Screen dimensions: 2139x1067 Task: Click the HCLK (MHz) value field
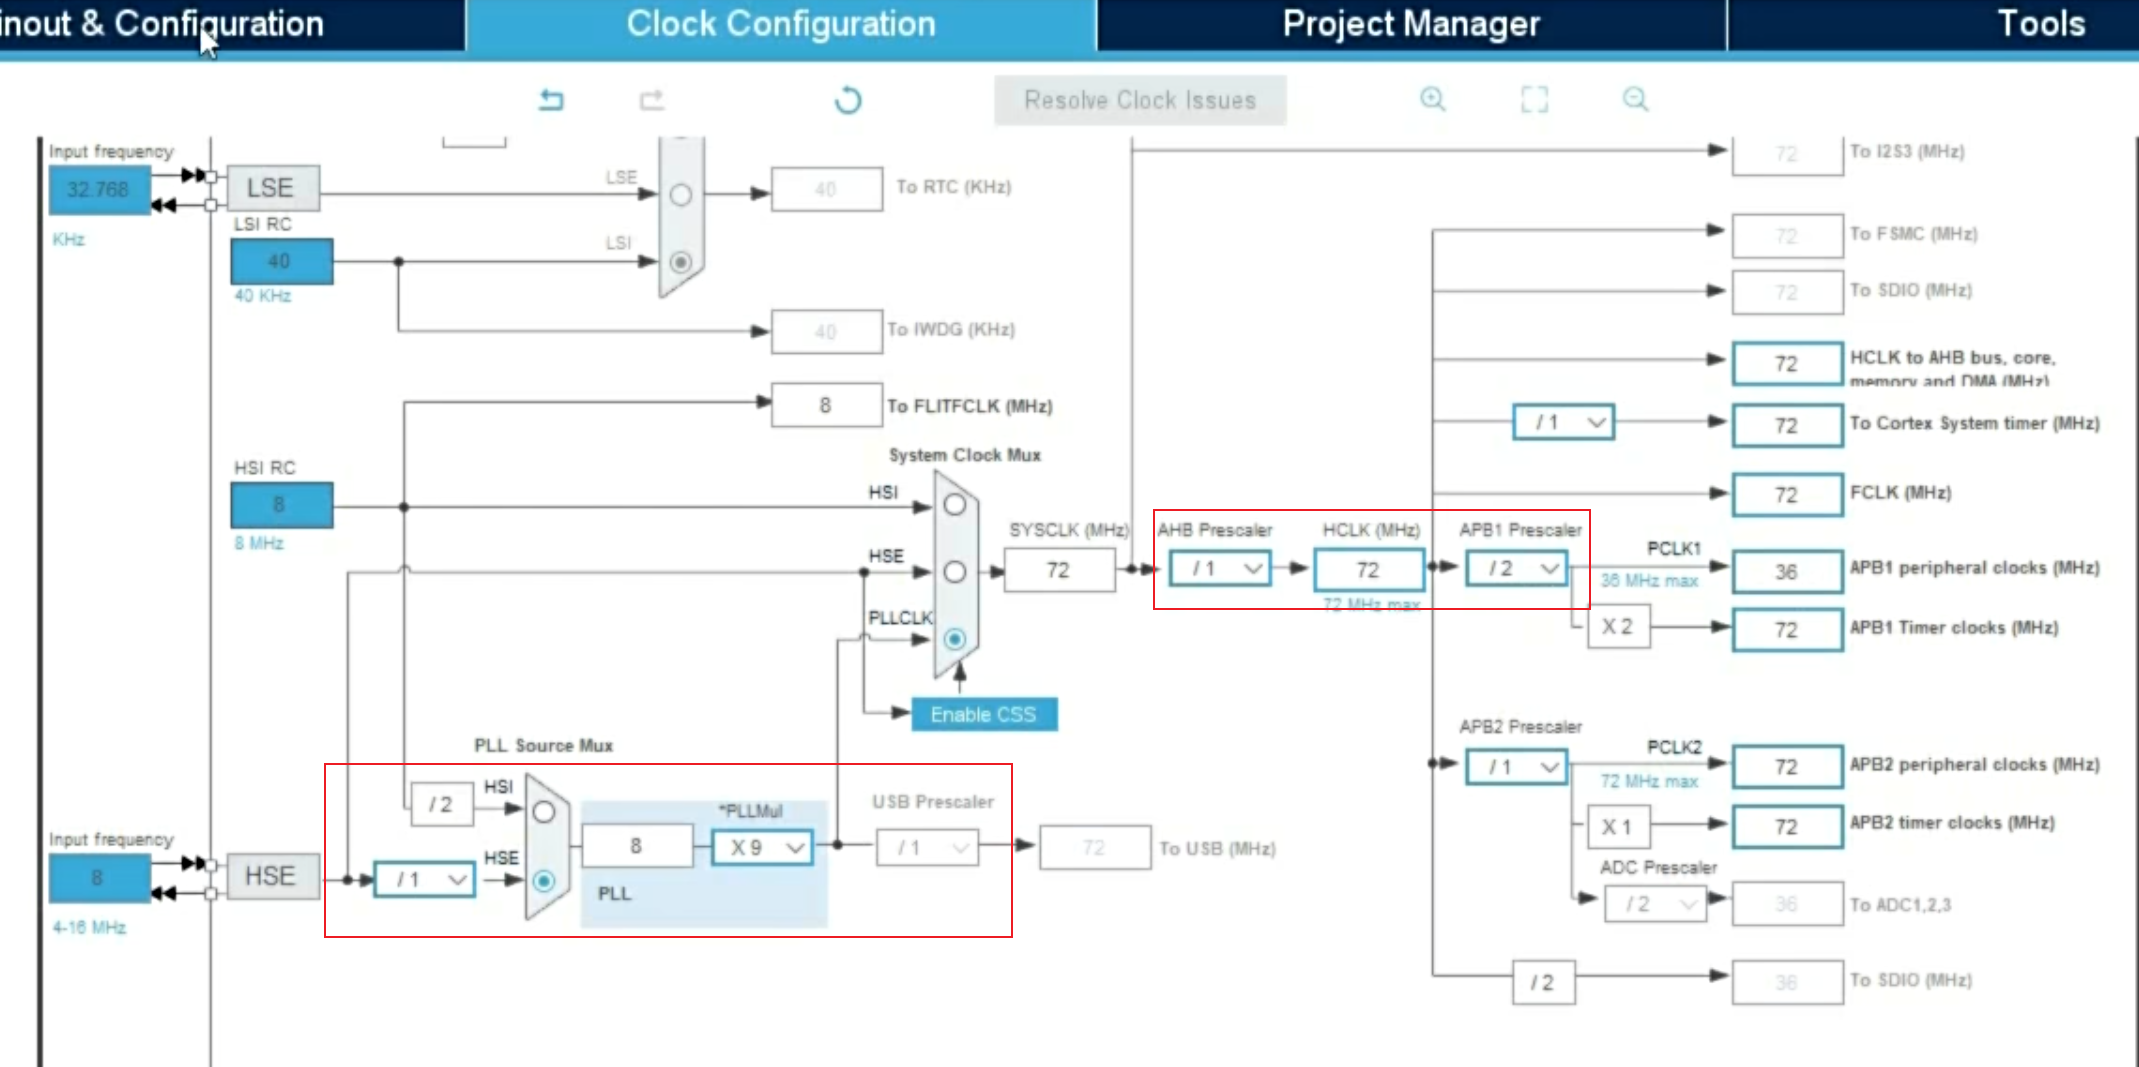1368,570
